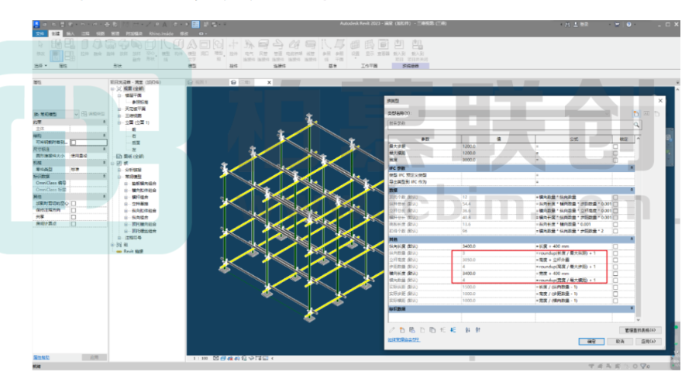Open the family types help link

[x=403, y=340]
